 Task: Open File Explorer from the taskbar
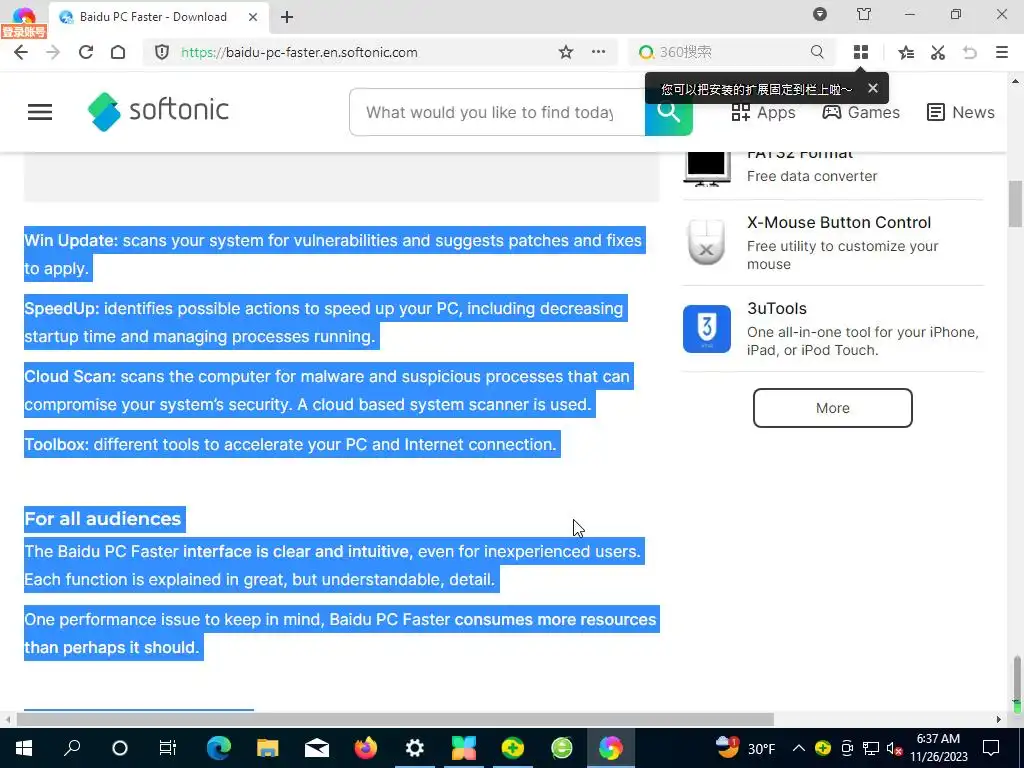[x=267, y=748]
